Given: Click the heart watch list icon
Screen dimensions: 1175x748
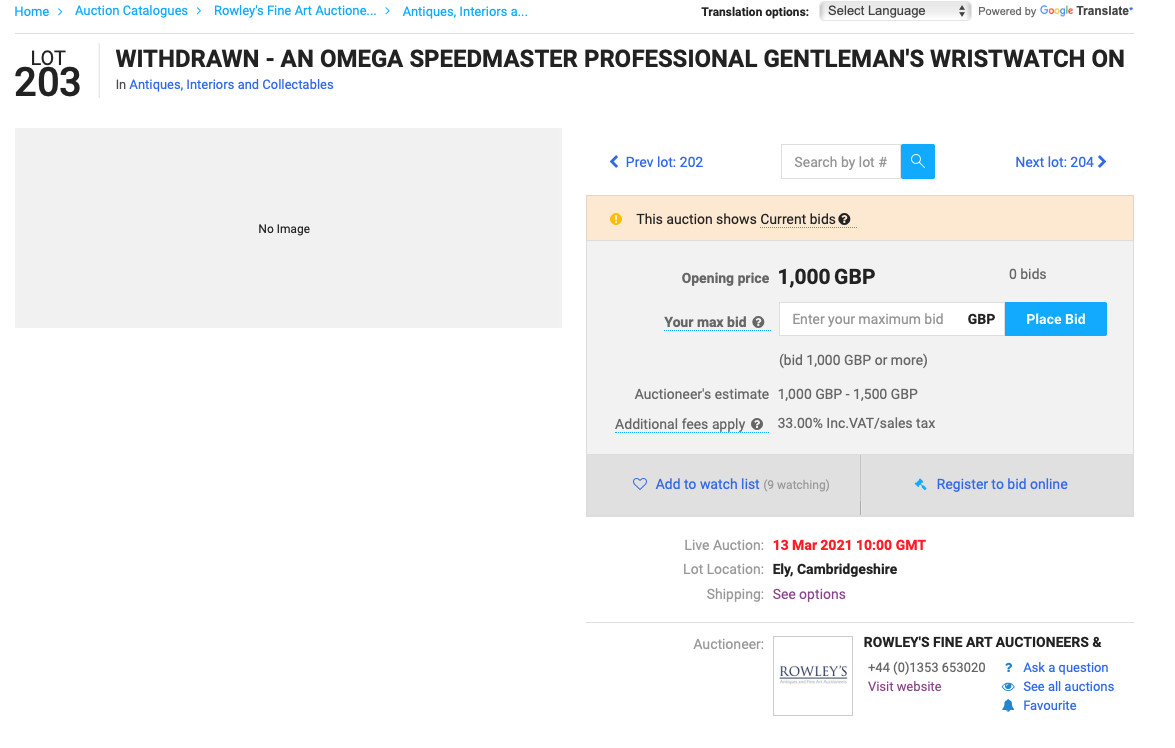Looking at the screenshot, I should pyautogui.click(x=640, y=484).
